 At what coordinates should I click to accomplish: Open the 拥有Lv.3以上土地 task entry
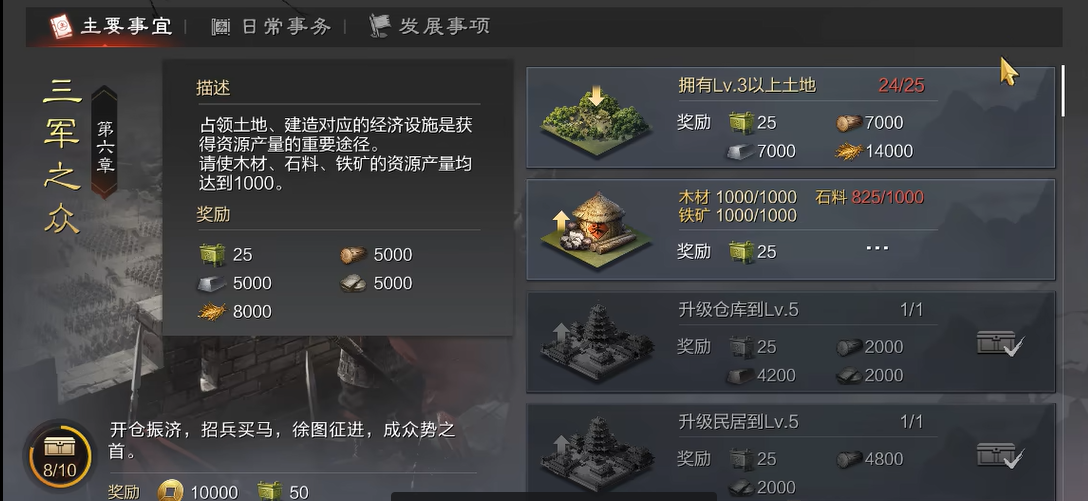[x=790, y=118]
